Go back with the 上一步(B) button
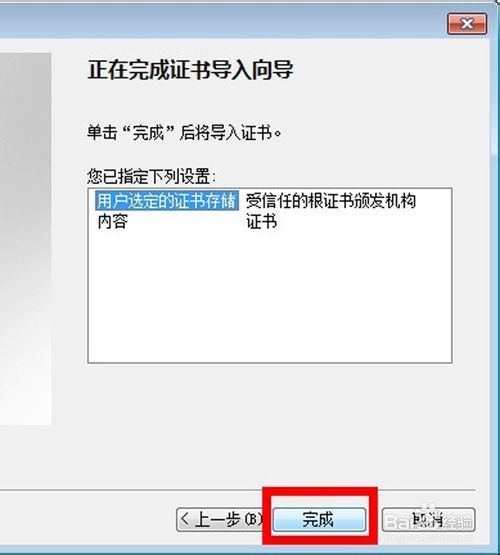The height and width of the screenshot is (555, 500). [x=220, y=519]
